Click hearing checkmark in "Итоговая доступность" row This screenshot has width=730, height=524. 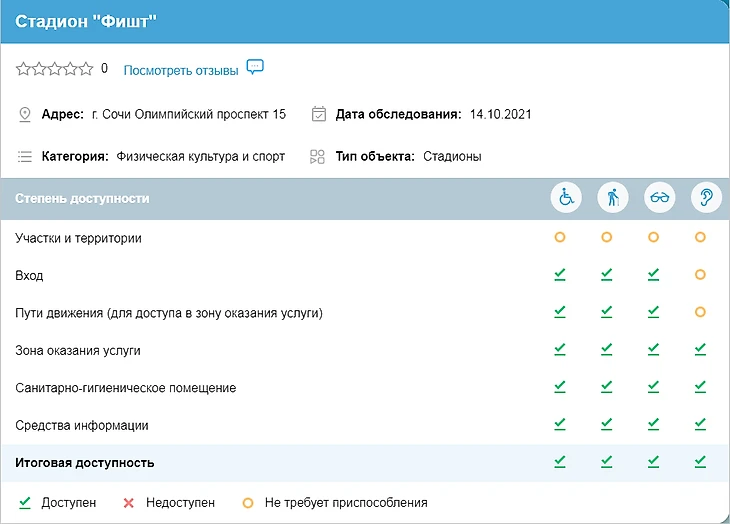[x=700, y=461]
